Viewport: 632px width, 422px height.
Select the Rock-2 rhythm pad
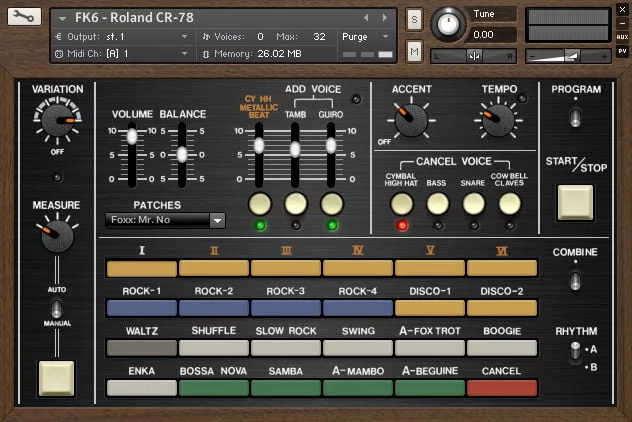coord(214,308)
